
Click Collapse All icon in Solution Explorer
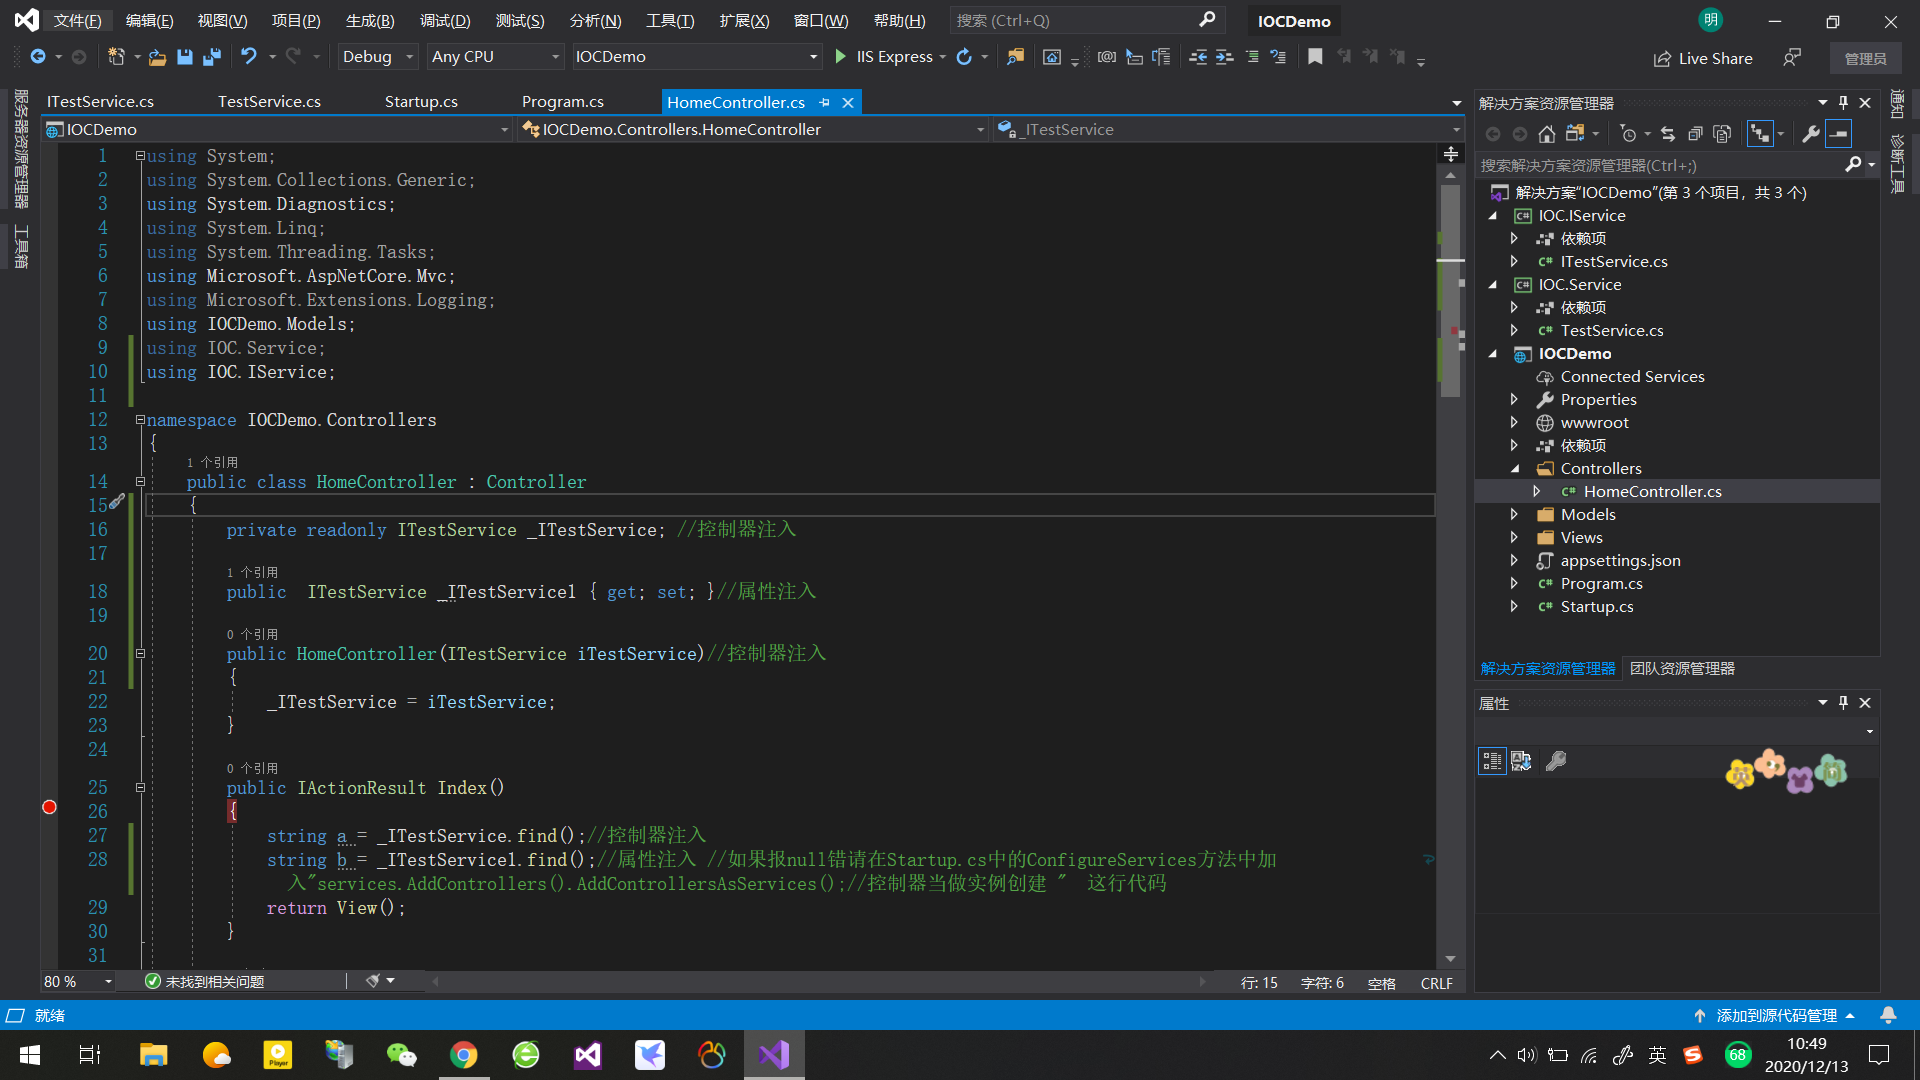(x=1695, y=134)
